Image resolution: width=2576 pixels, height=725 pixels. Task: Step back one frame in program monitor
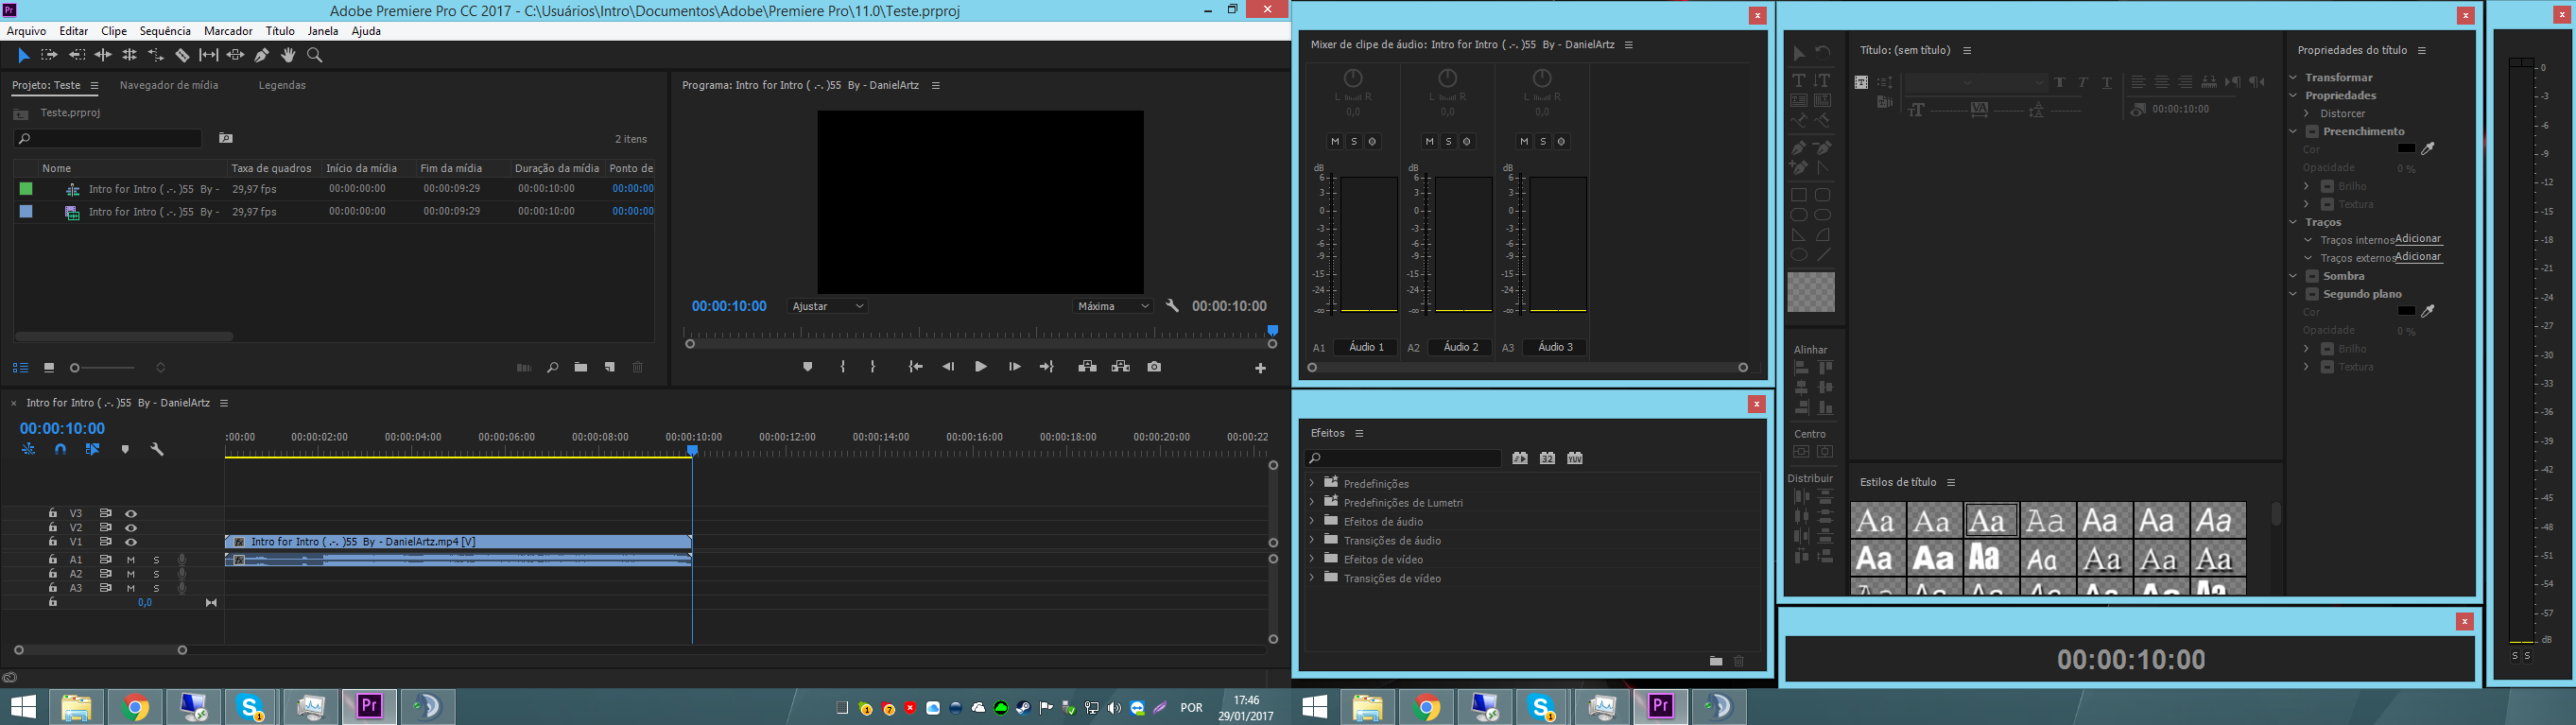click(948, 367)
